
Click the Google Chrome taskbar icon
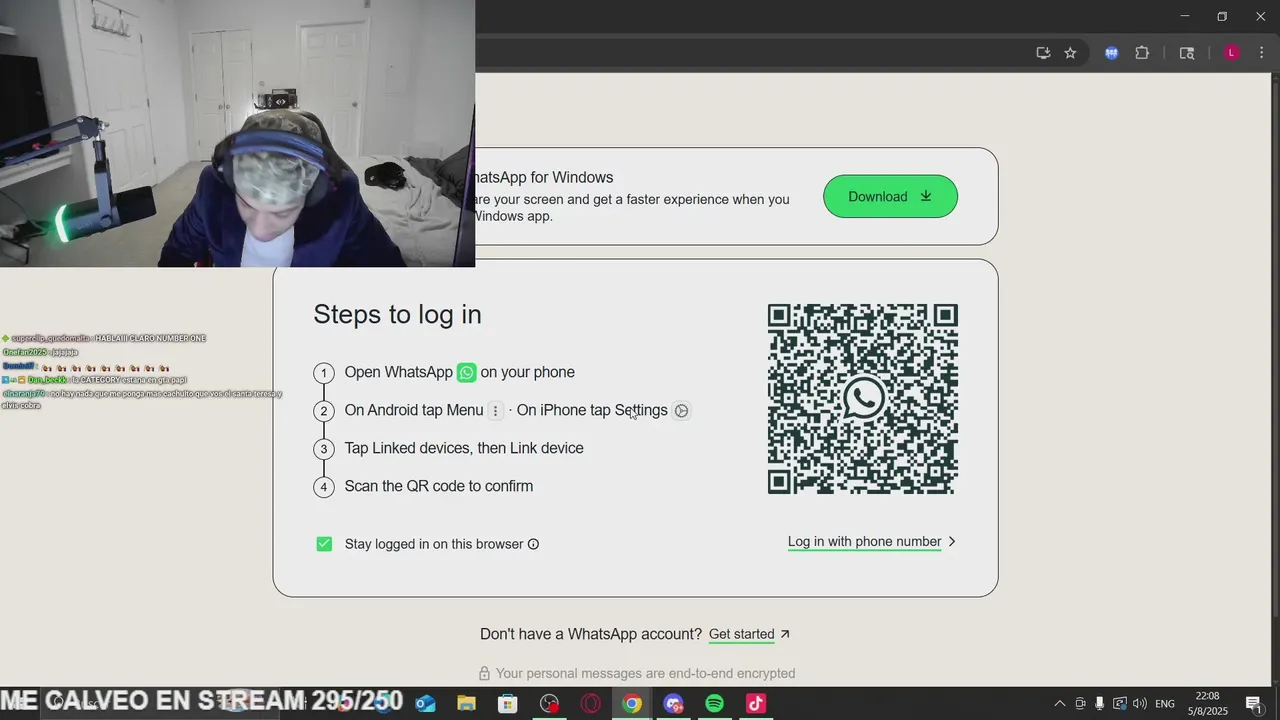[632, 704]
